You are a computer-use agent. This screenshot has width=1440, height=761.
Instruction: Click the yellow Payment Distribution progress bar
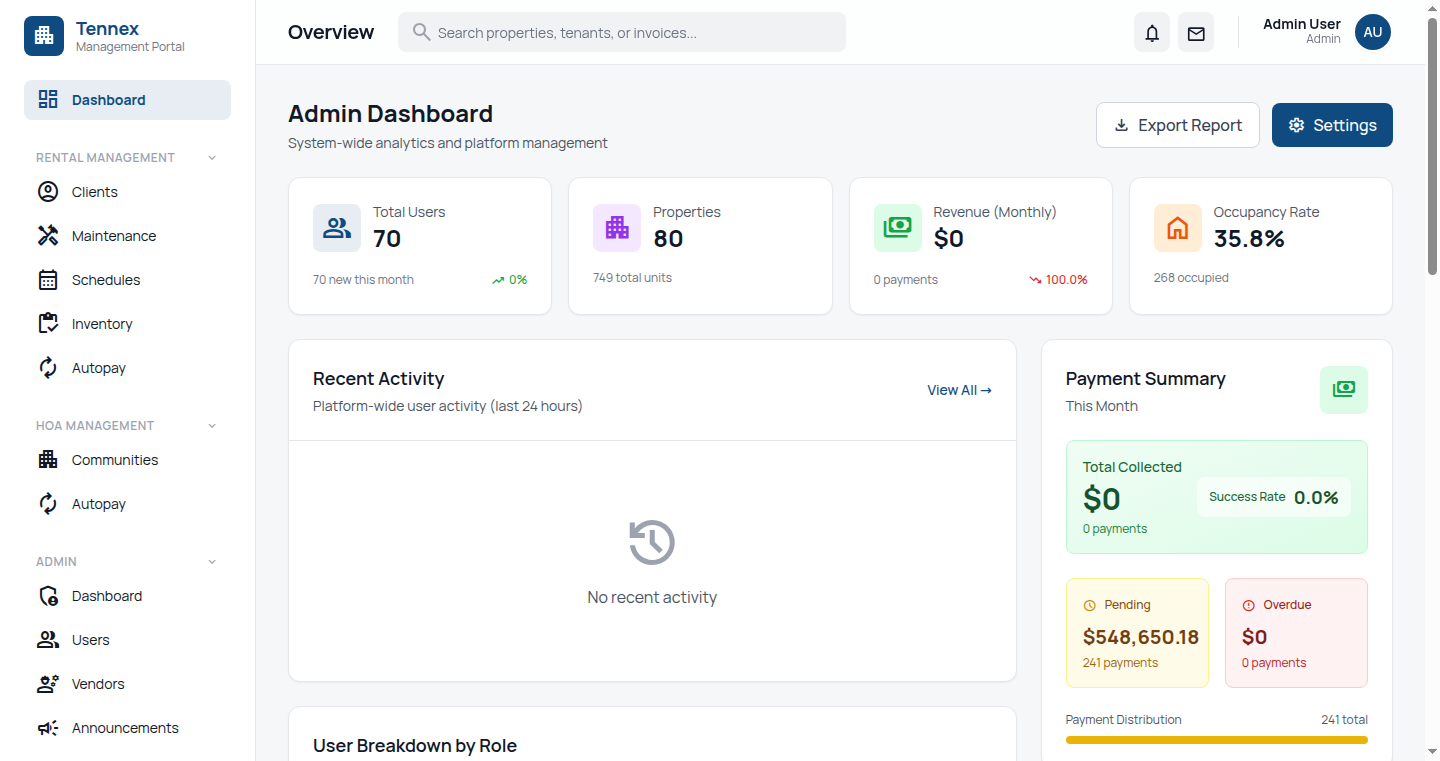[x=1216, y=740]
